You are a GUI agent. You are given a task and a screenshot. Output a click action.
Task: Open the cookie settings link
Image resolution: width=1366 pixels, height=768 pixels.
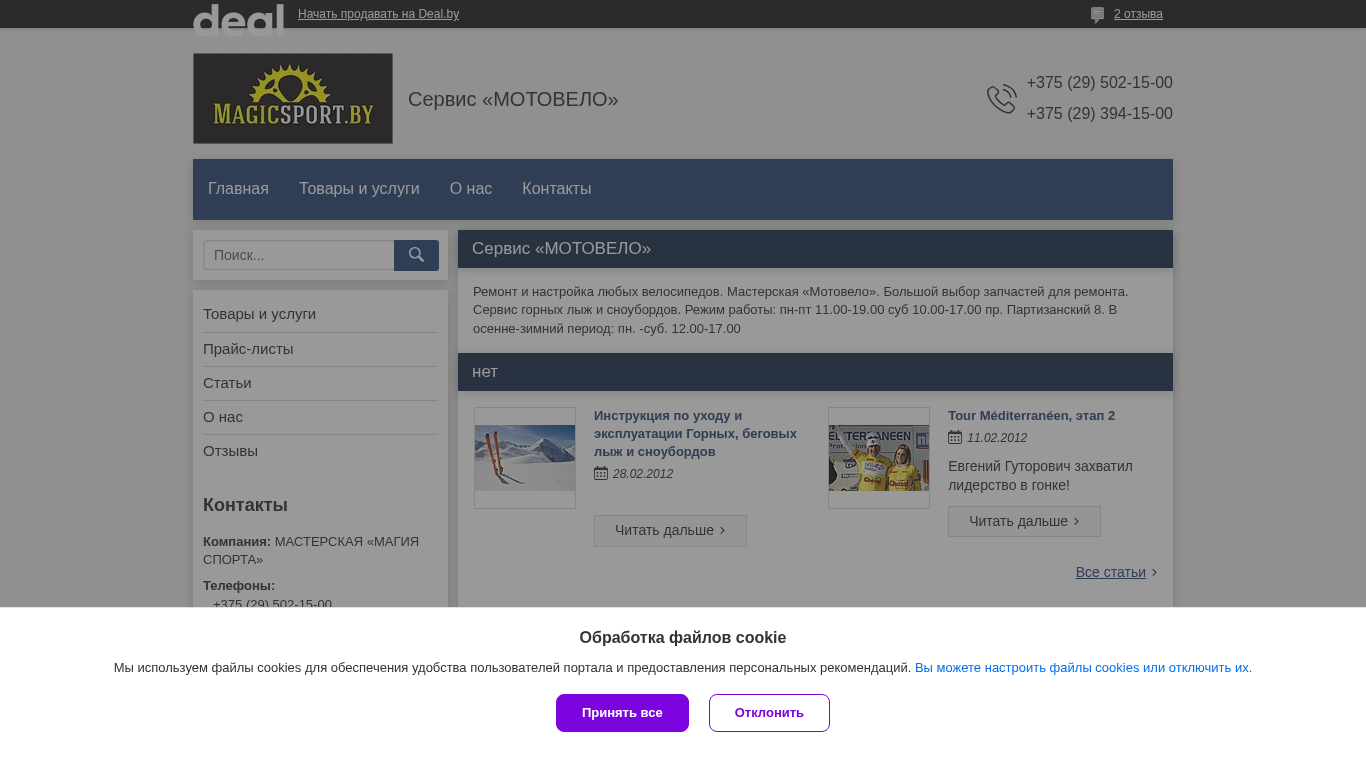tap(1083, 667)
